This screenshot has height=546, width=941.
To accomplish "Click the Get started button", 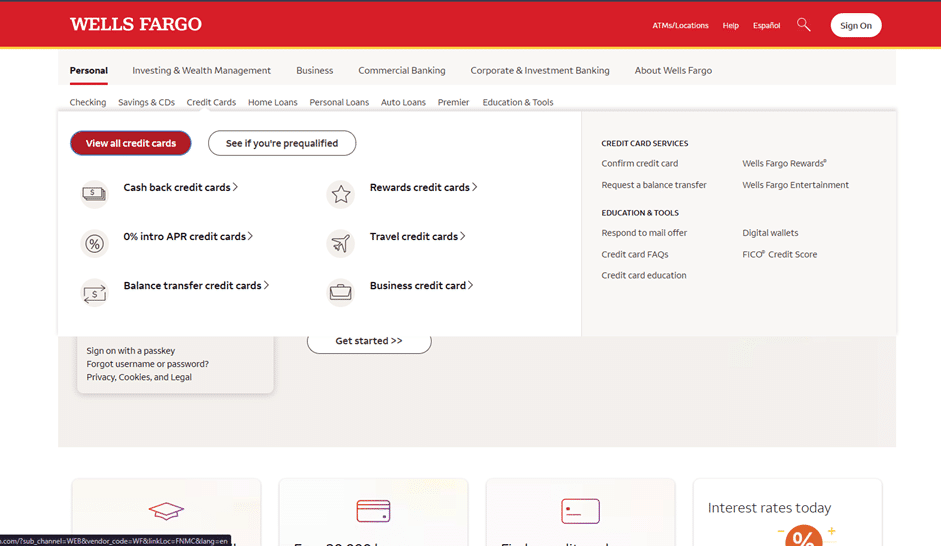I will tap(369, 341).
